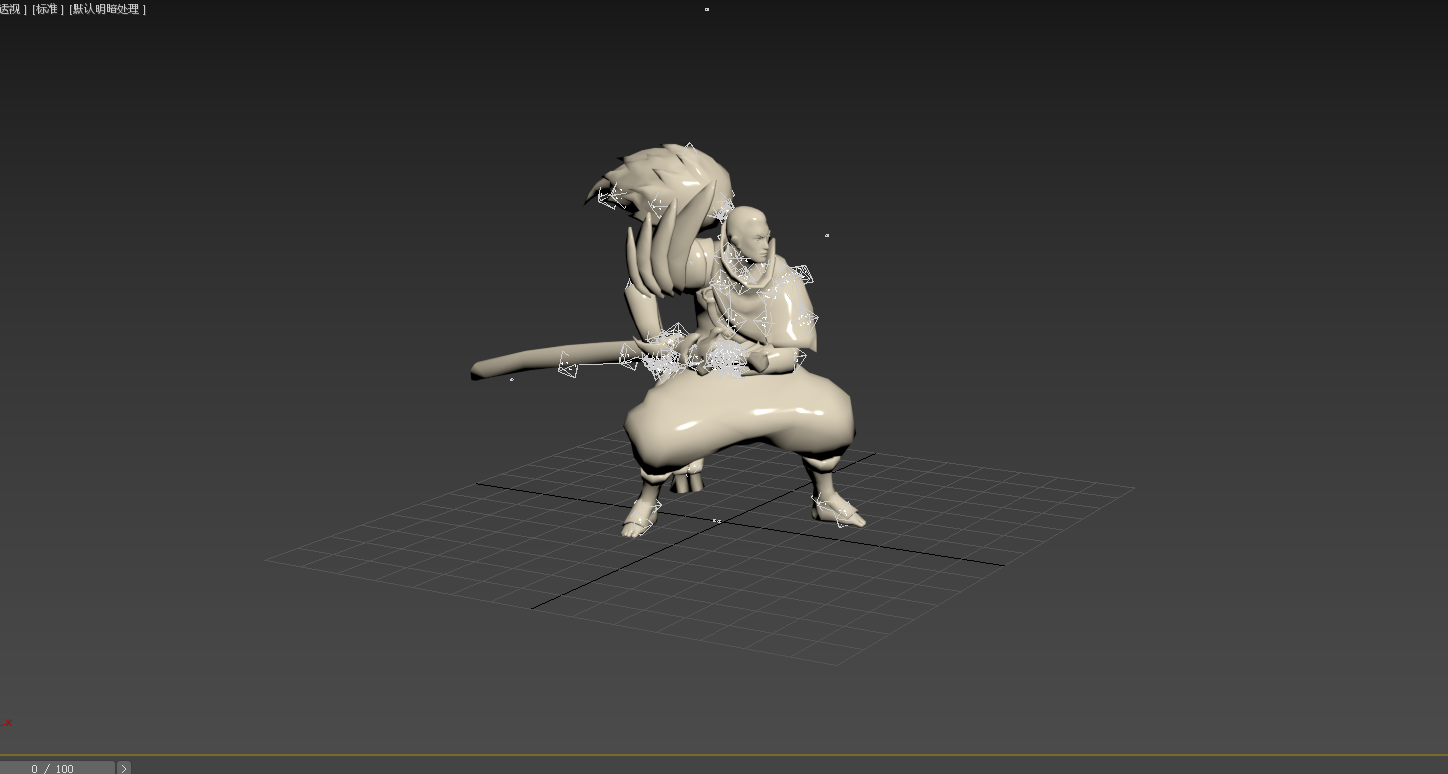Click the origin marker on the grid
This screenshot has width=1448, height=774.
[x=716, y=521]
